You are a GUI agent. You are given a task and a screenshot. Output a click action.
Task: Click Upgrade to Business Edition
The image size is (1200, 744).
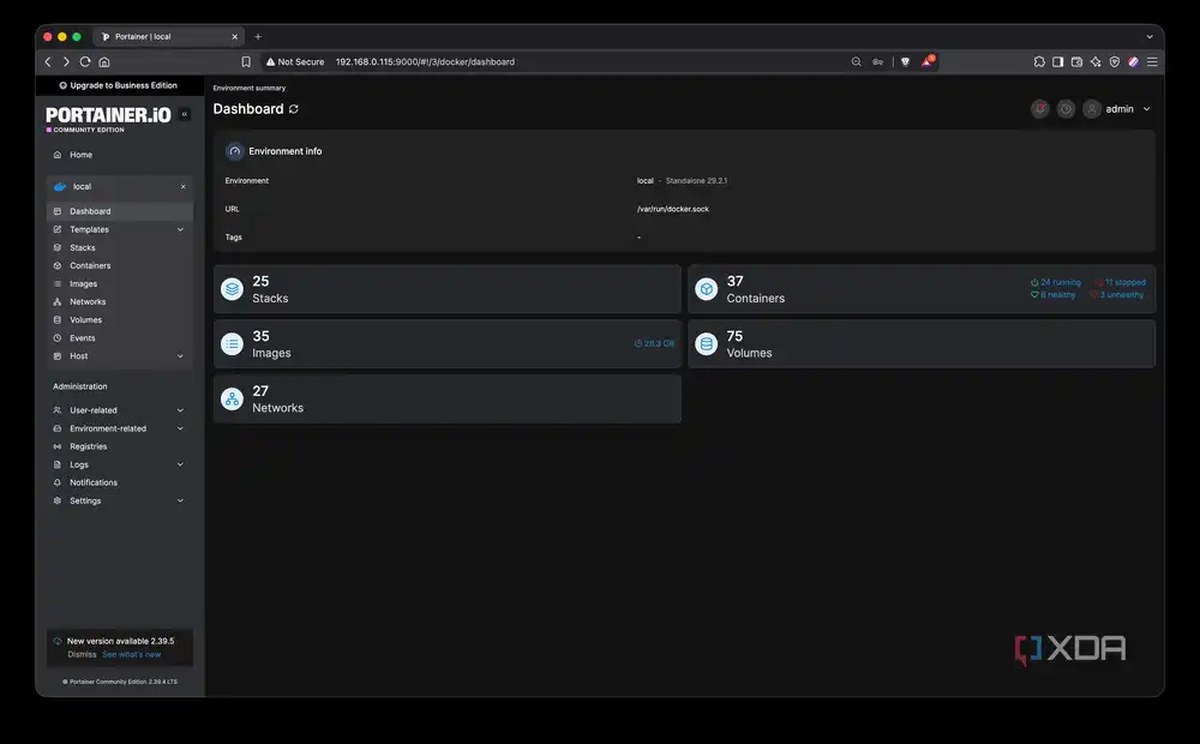tap(119, 86)
